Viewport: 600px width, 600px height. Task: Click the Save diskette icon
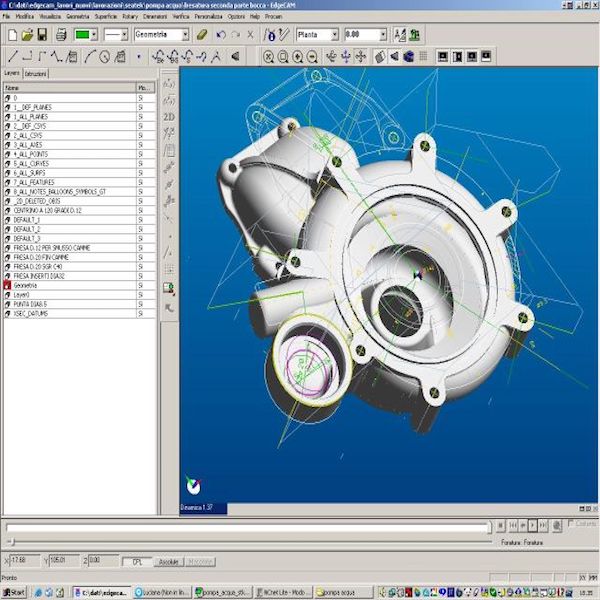click(x=43, y=35)
